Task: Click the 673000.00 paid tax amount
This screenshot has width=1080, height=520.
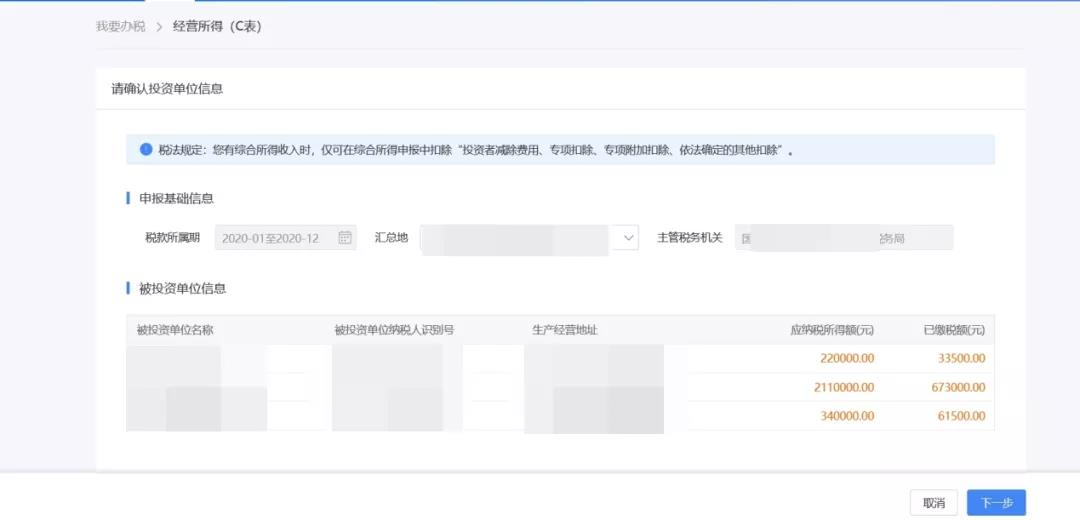Action: coord(958,388)
